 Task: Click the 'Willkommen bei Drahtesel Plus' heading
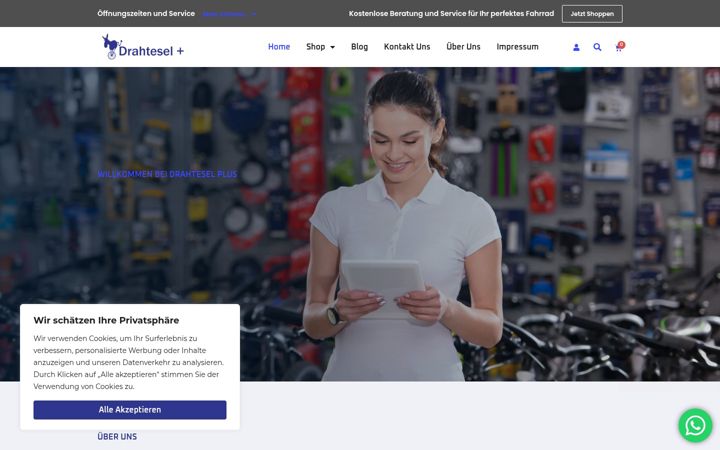(x=167, y=174)
